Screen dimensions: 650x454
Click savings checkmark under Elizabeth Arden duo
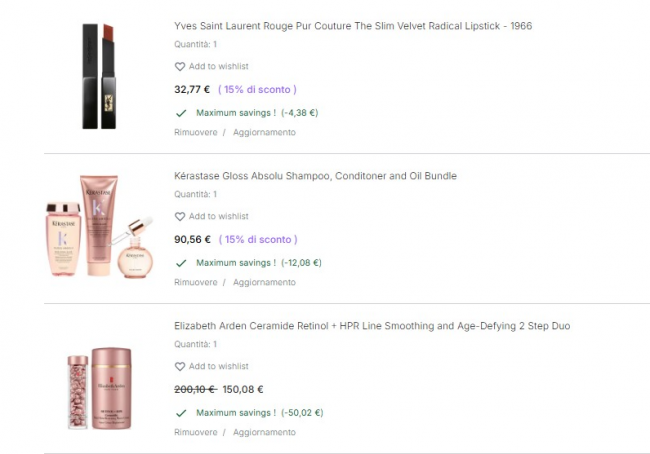(181, 413)
